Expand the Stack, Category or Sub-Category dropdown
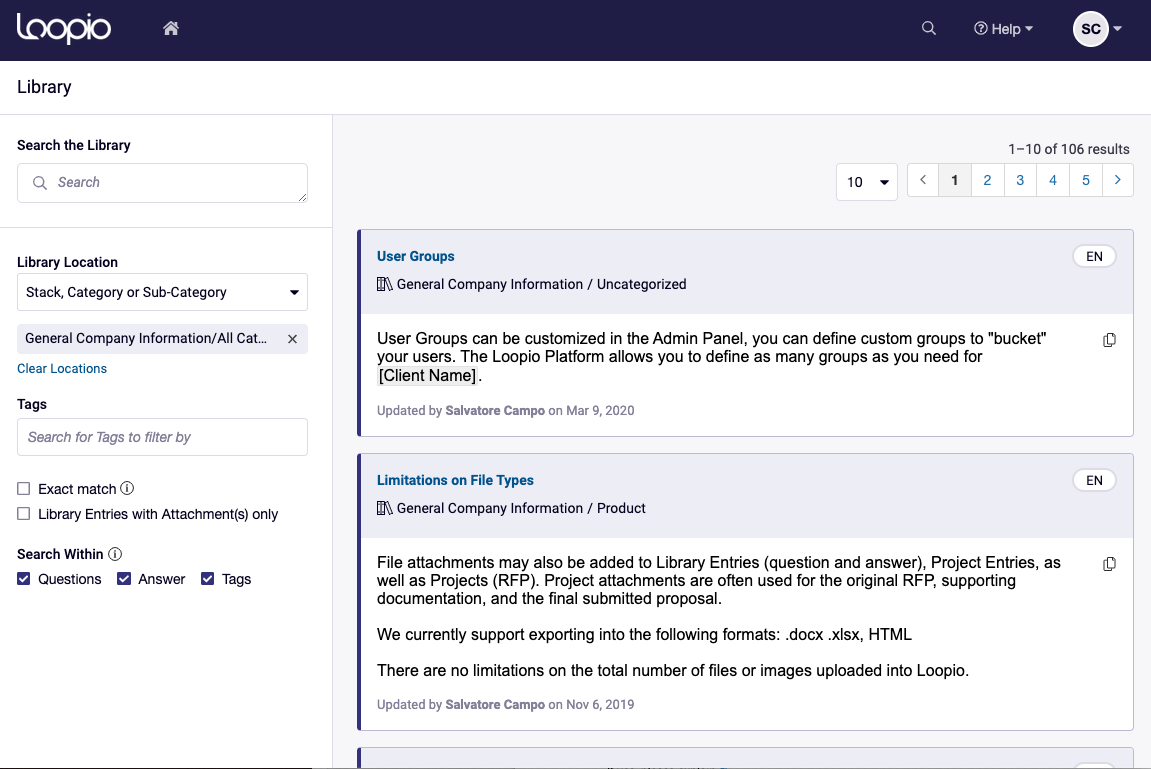1151x769 pixels. tap(162, 292)
